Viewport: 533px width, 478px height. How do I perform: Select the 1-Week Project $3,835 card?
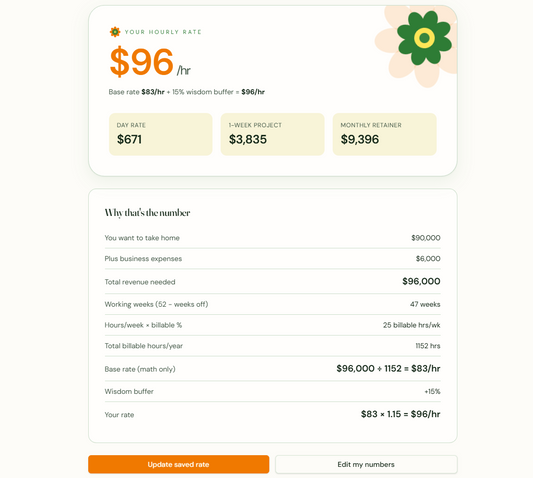272,134
